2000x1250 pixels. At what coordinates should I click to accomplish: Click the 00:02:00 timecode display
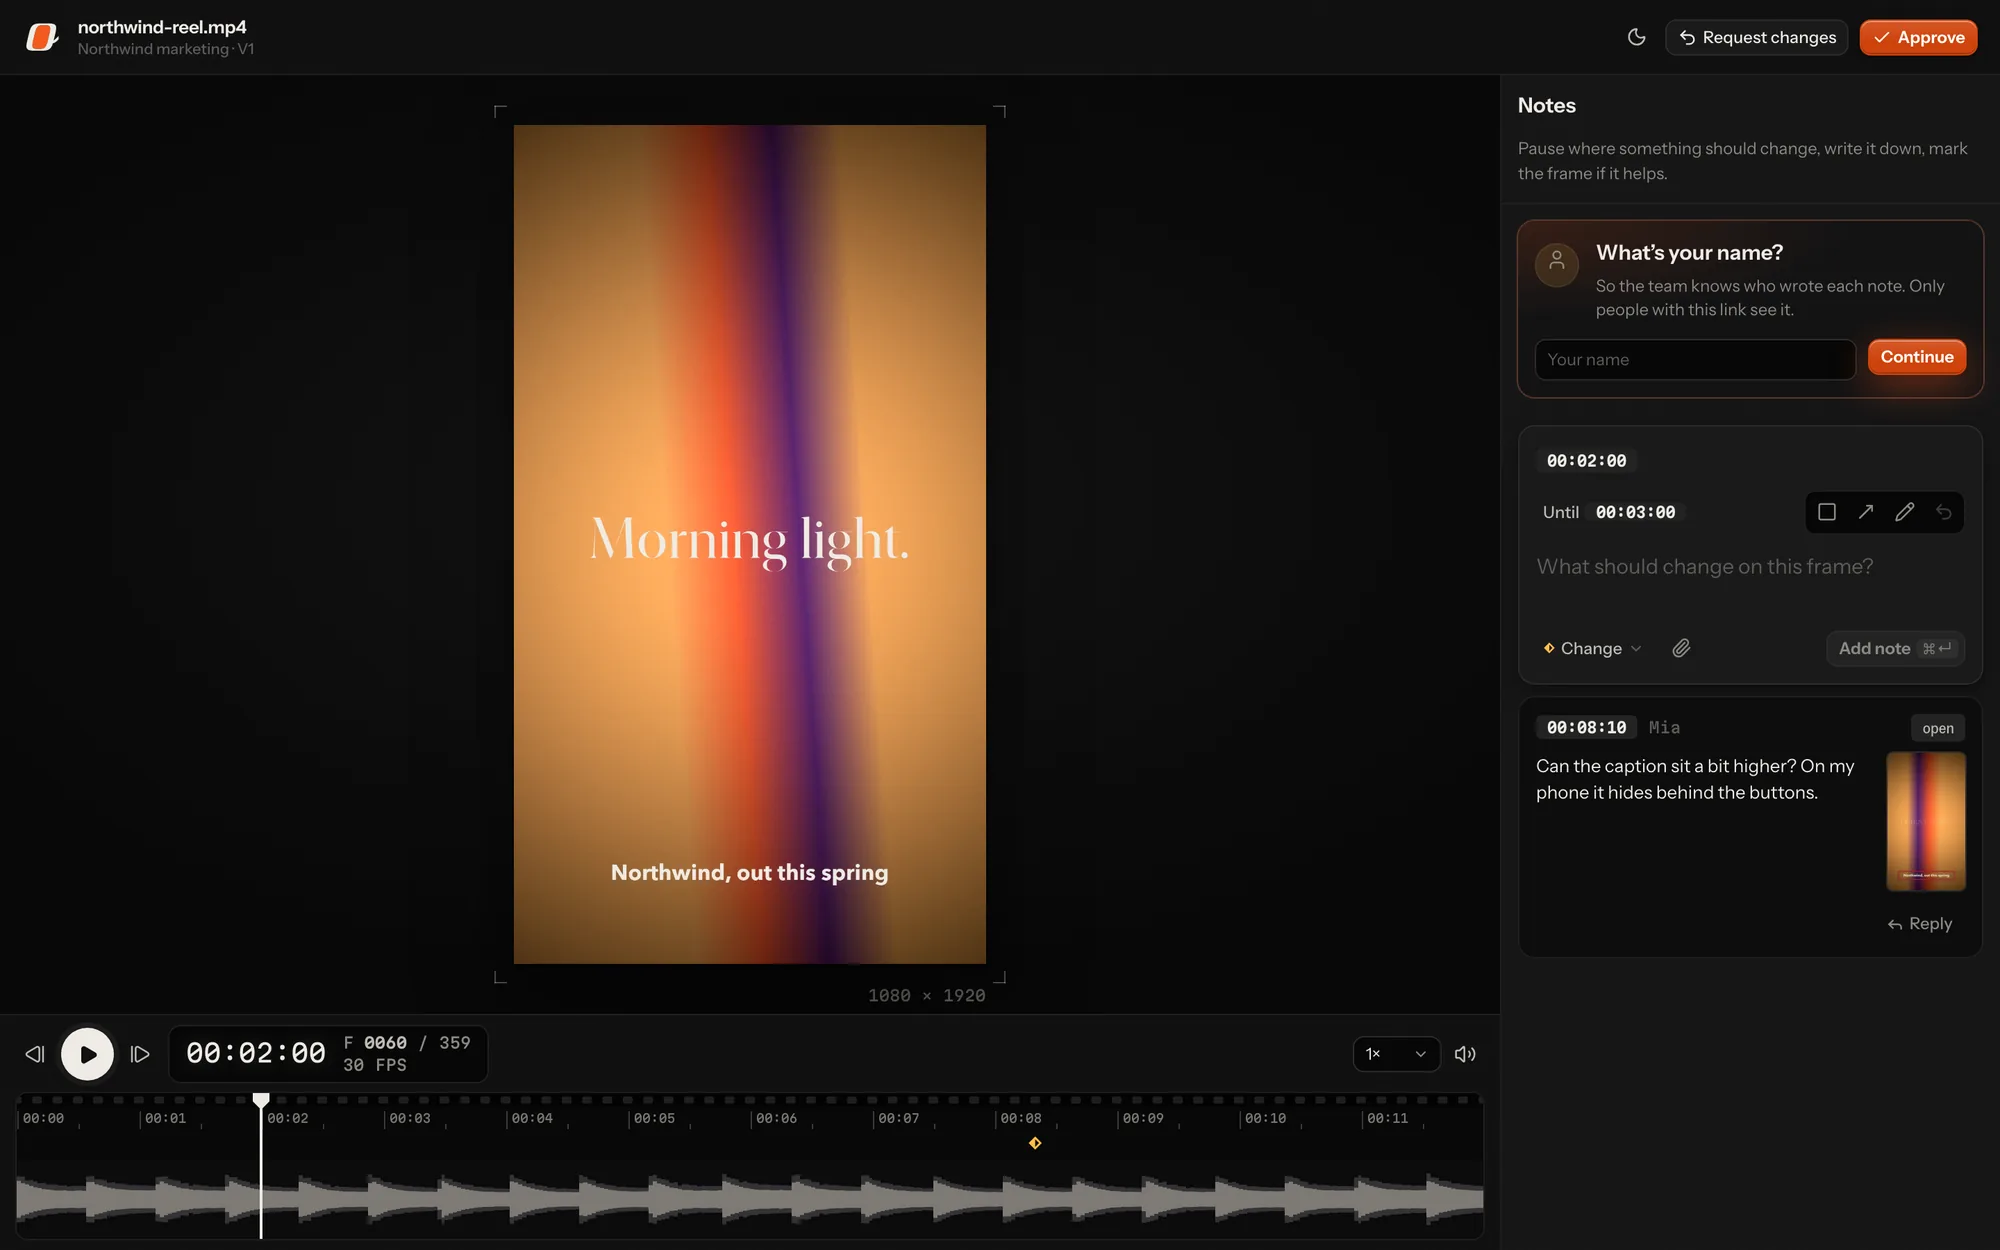(256, 1054)
